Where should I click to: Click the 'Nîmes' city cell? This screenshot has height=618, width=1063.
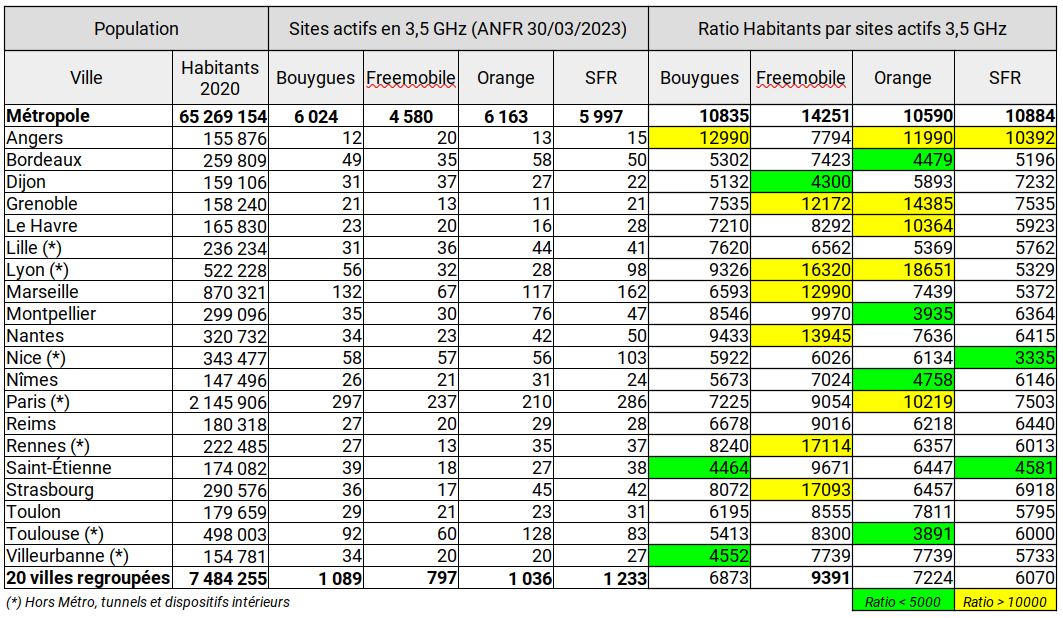[89, 380]
